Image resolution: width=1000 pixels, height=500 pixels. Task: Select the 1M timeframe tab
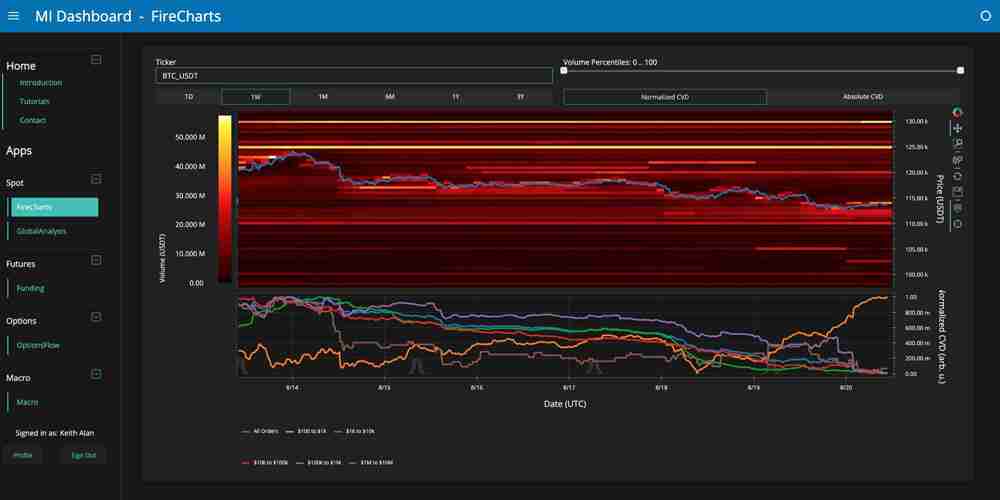pyautogui.click(x=323, y=97)
